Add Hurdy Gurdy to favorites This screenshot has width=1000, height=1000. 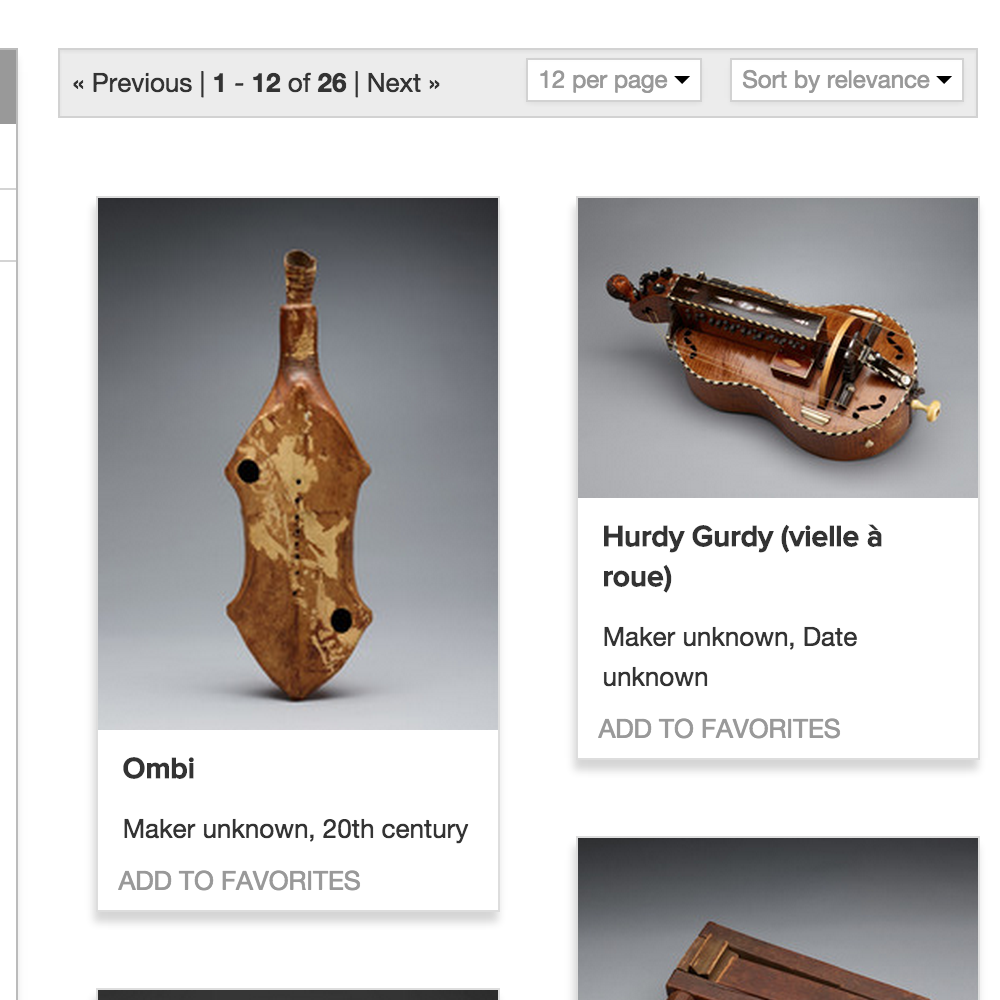click(x=719, y=729)
